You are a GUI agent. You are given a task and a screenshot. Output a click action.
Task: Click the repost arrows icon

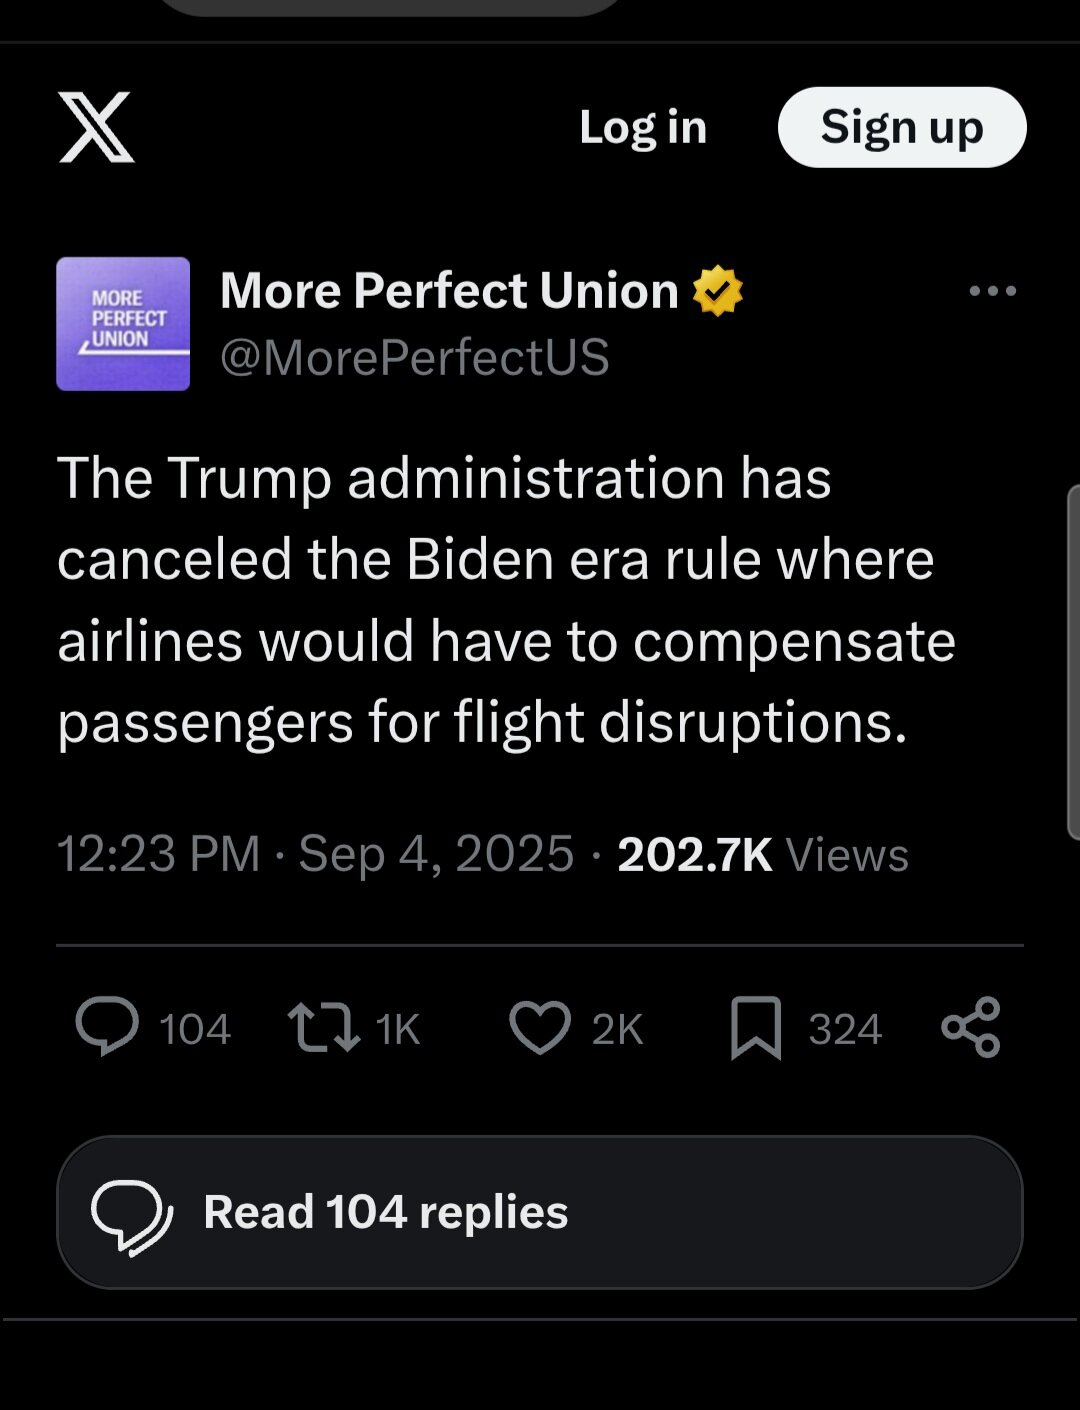(x=324, y=1028)
